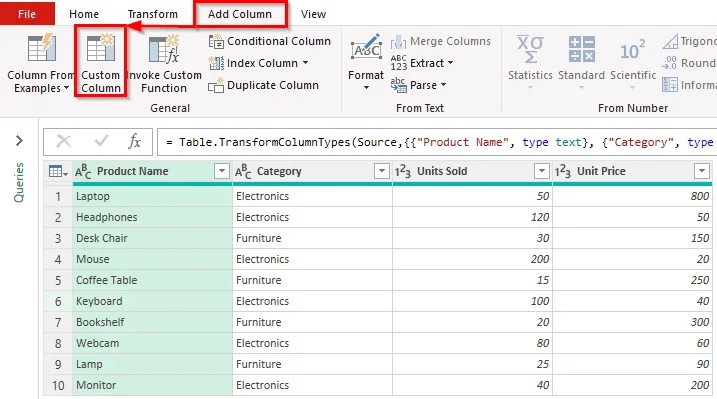Click Category column data type icon
The image size is (717, 399).
tap(243, 171)
